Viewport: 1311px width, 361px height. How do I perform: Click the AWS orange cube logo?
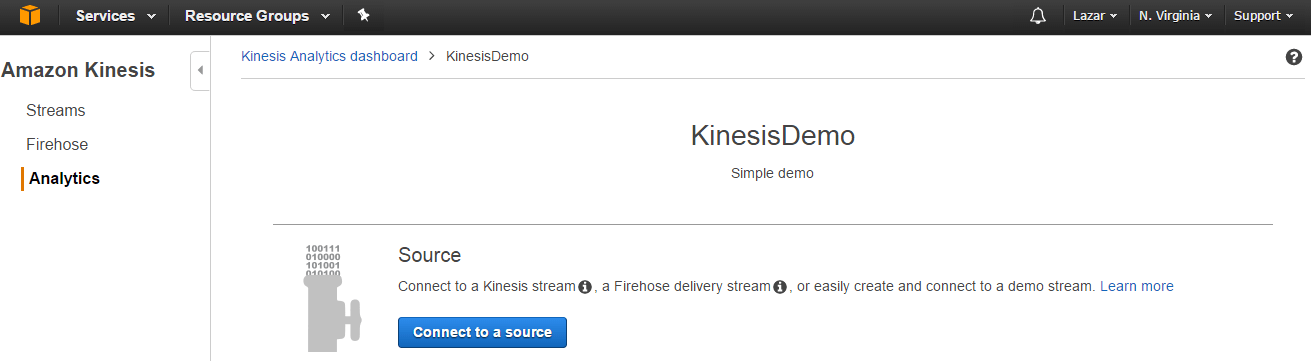[x=30, y=16]
